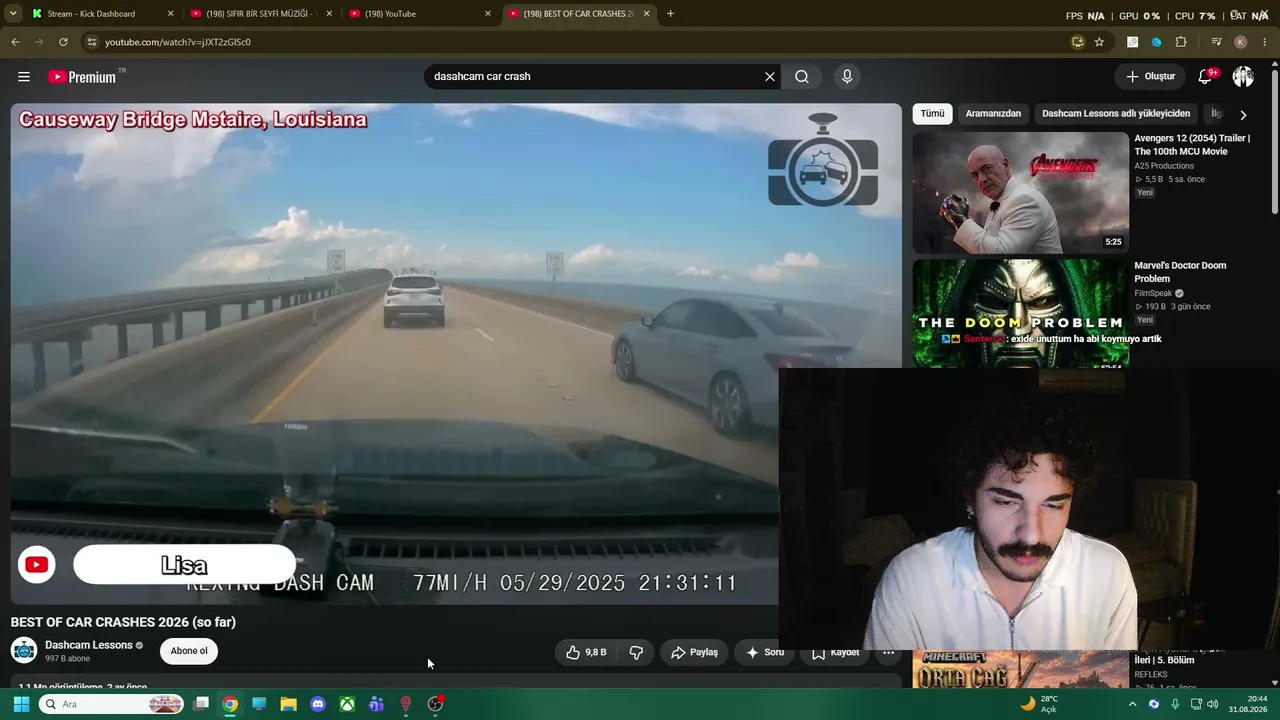1280x720 pixels.
Task: Open the YouTube account avatar menu
Action: pyautogui.click(x=1243, y=77)
